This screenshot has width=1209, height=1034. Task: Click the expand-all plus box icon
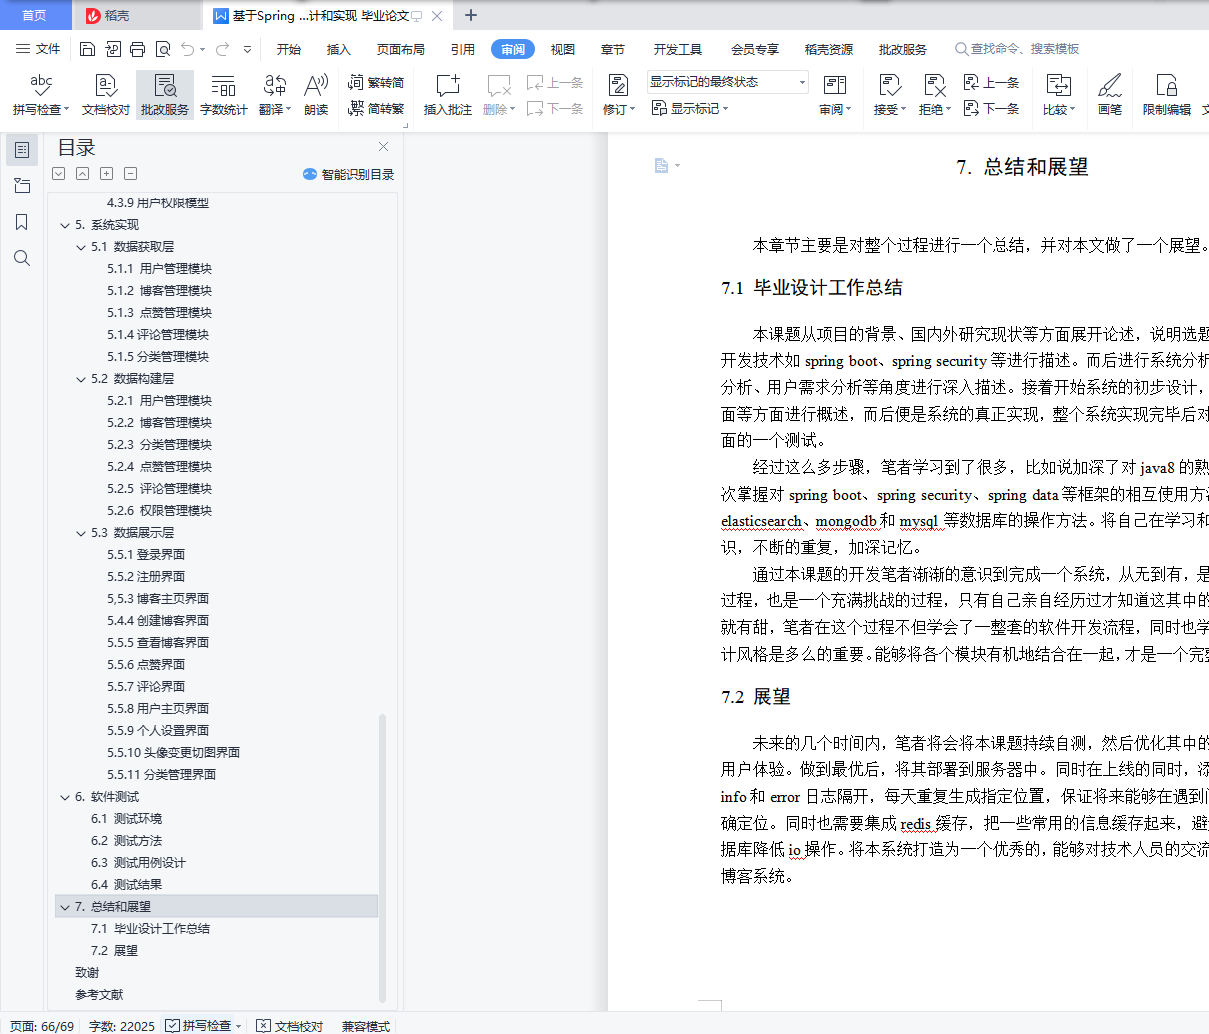[107, 174]
